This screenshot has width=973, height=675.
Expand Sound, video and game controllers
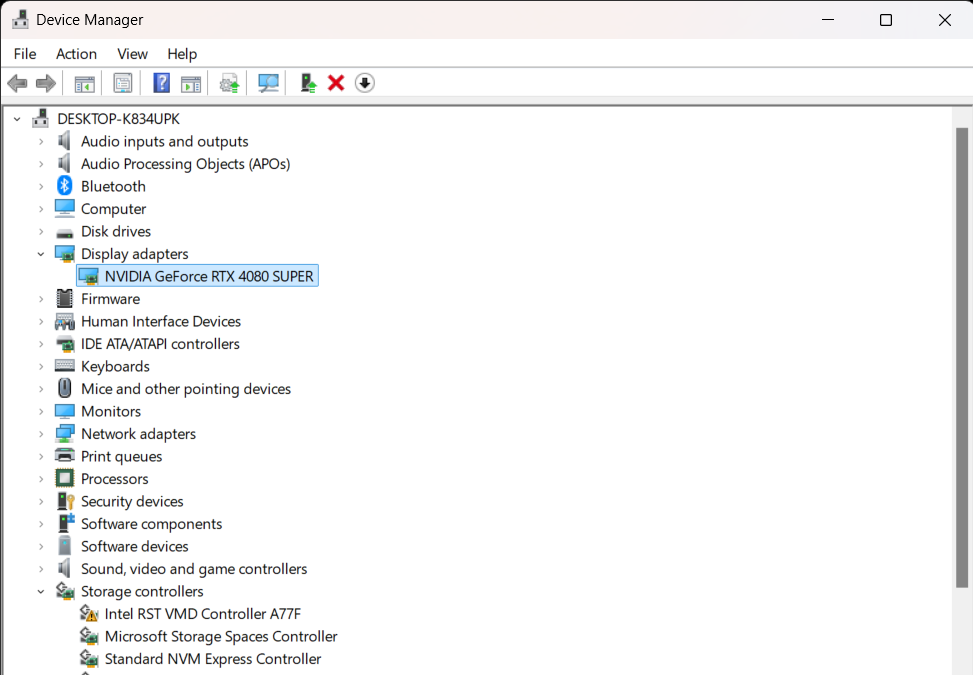pyautogui.click(x=41, y=569)
